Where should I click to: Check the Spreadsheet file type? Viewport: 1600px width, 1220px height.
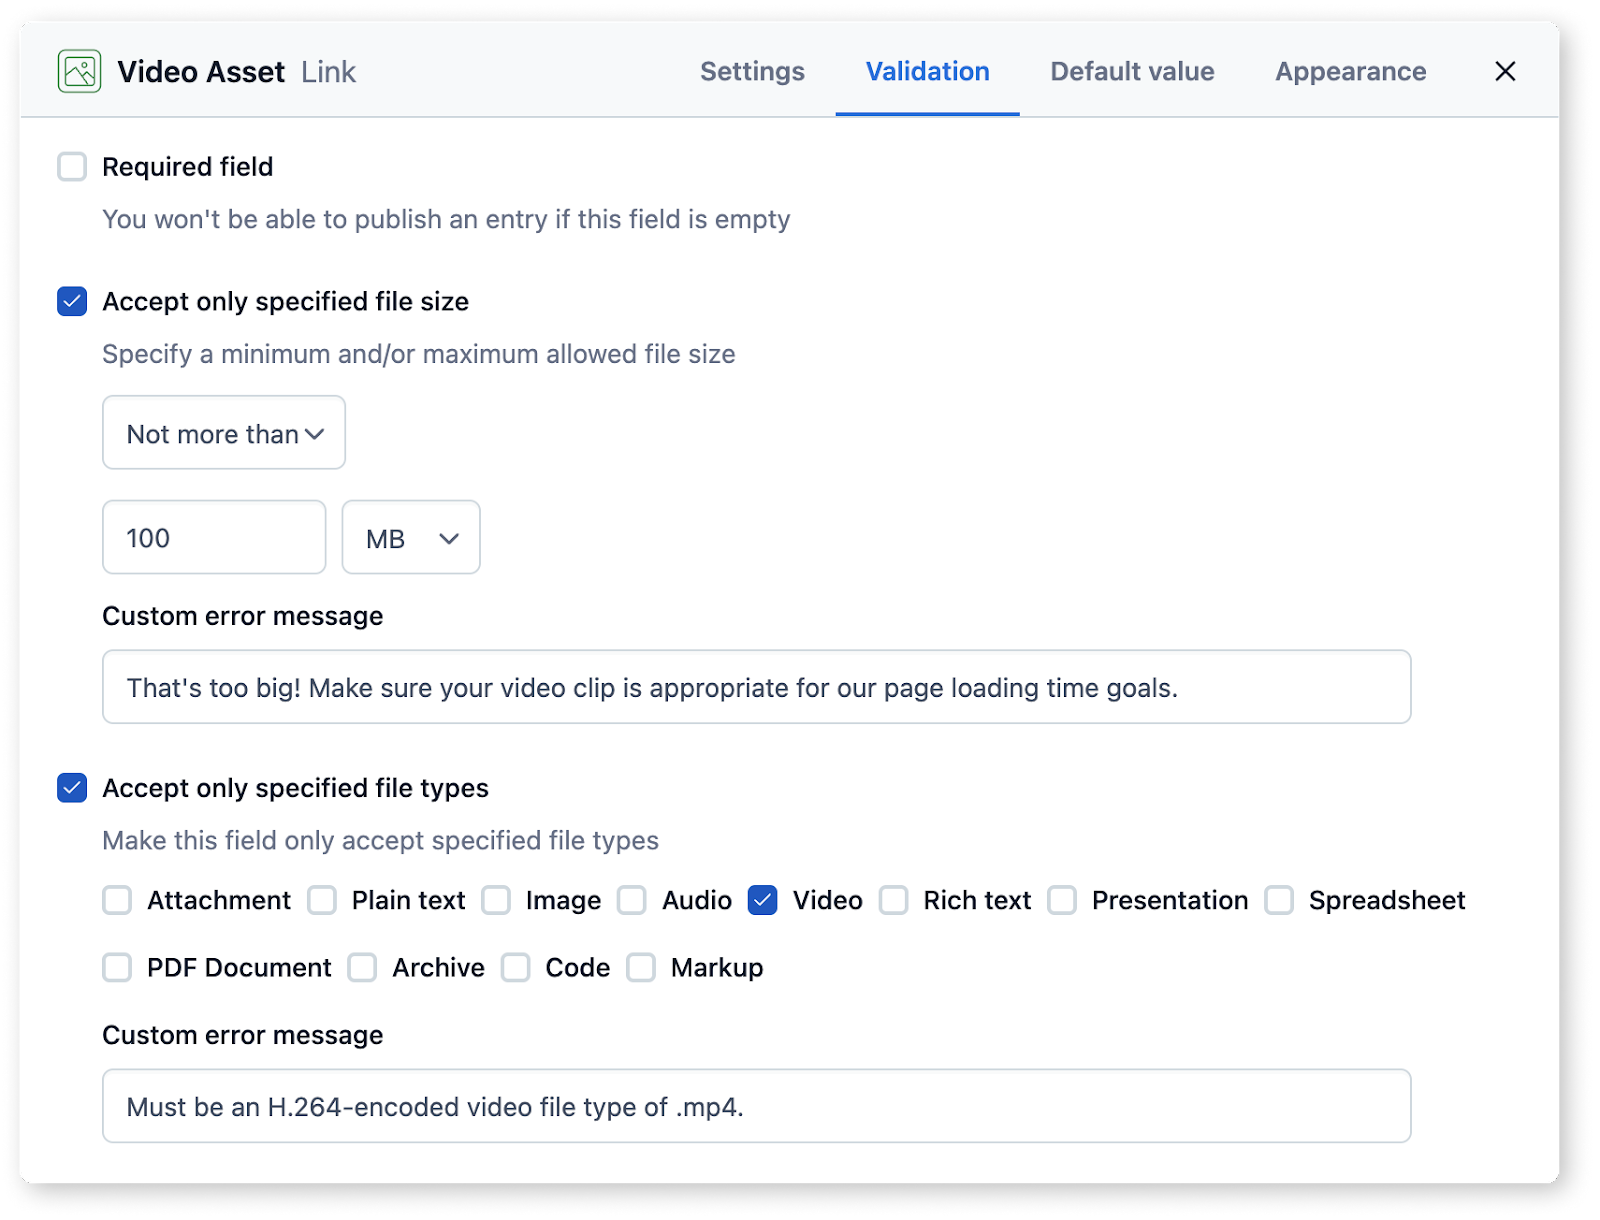(x=1279, y=900)
